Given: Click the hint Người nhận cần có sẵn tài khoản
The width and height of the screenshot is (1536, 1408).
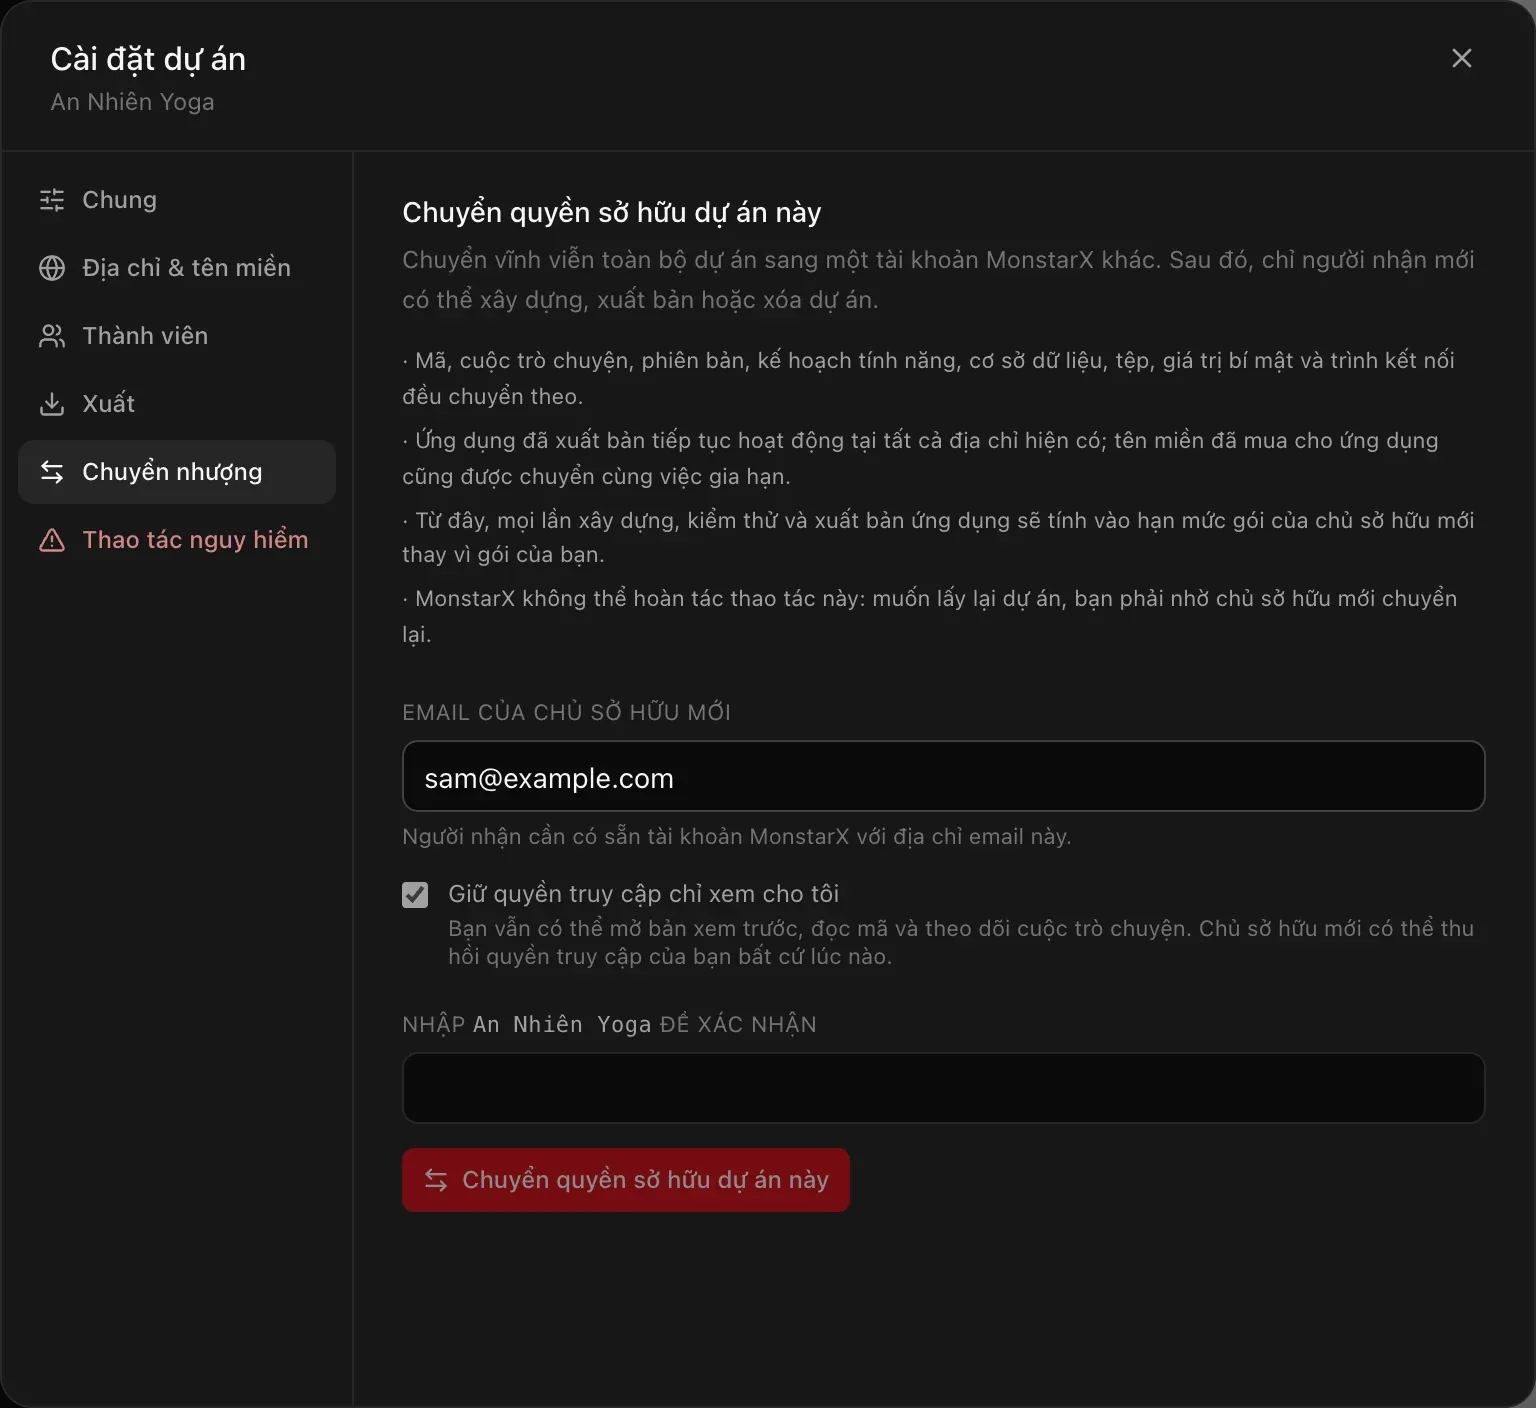Looking at the screenshot, I should pos(736,836).
